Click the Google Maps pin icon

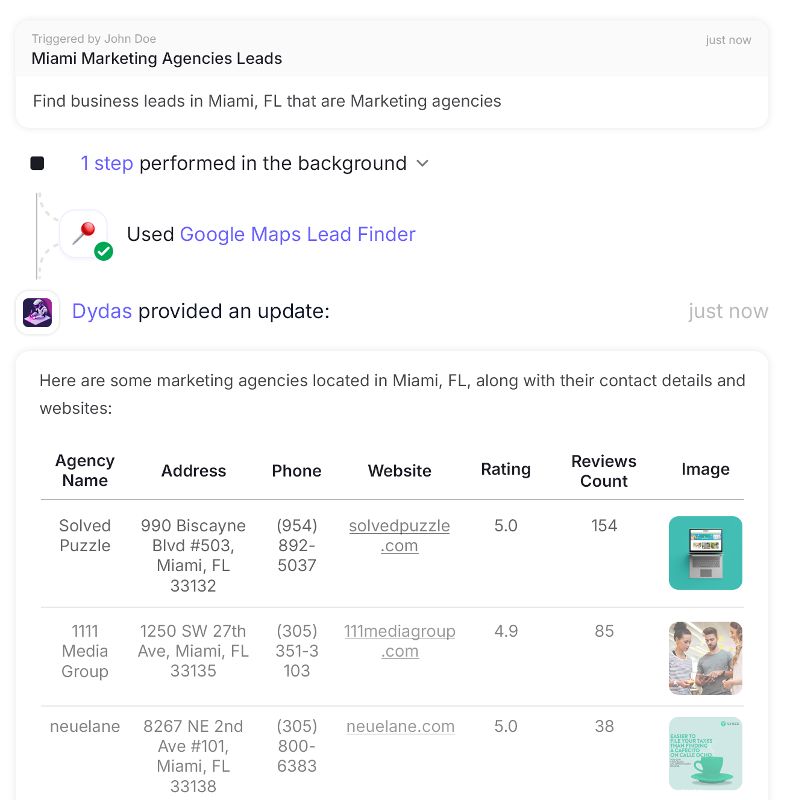pos(84,233)
